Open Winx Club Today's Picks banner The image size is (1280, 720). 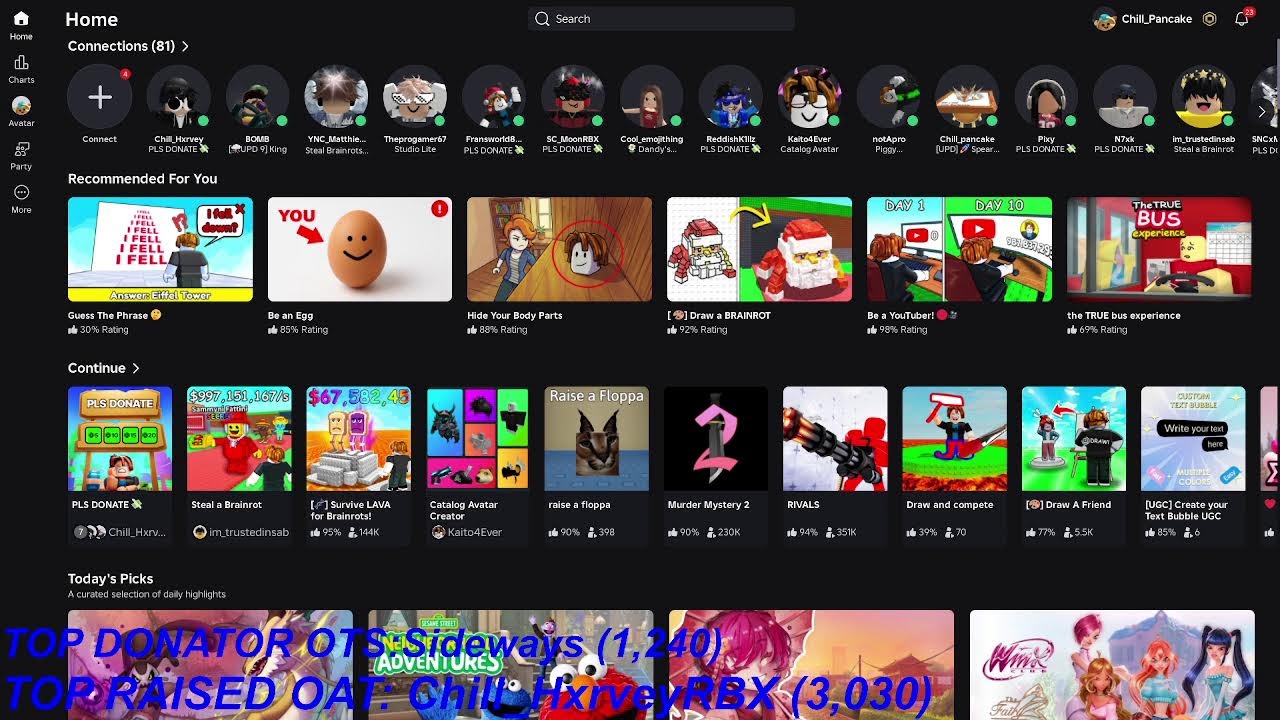click(1112, 665)
